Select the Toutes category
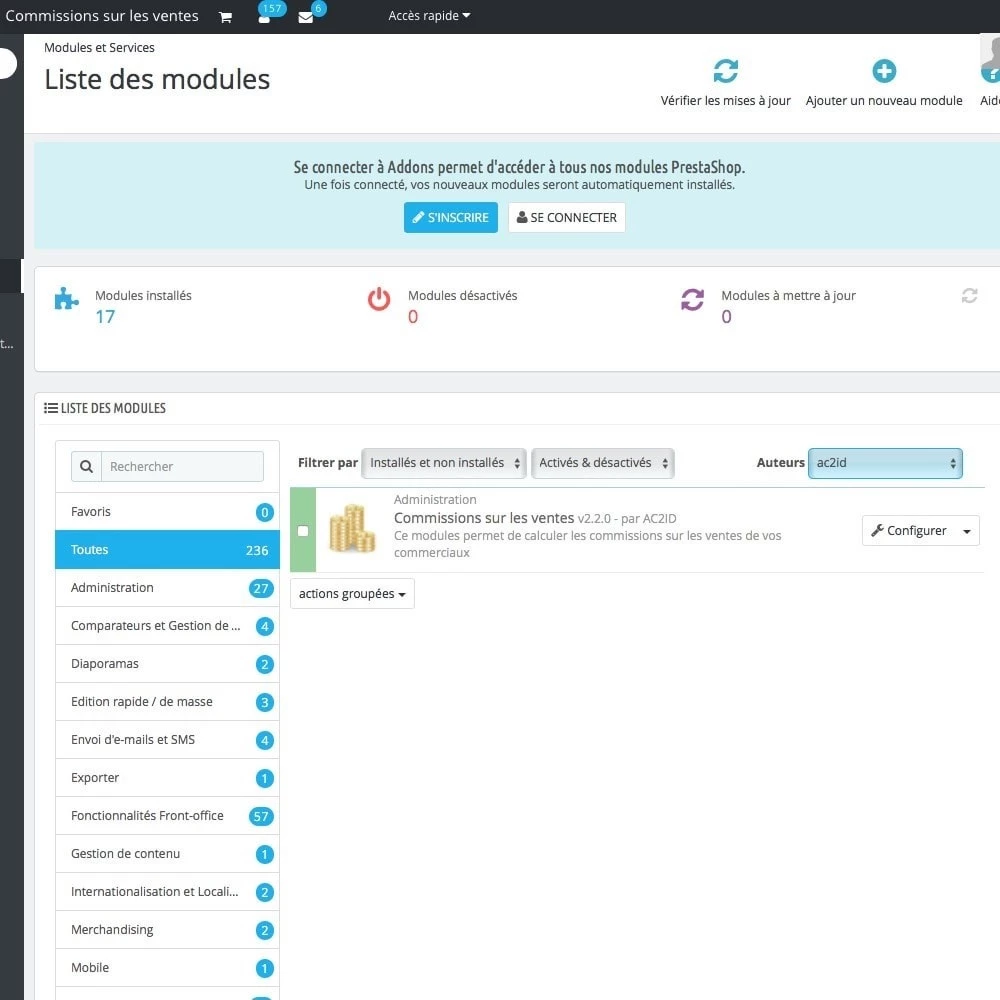 (167, 550)
